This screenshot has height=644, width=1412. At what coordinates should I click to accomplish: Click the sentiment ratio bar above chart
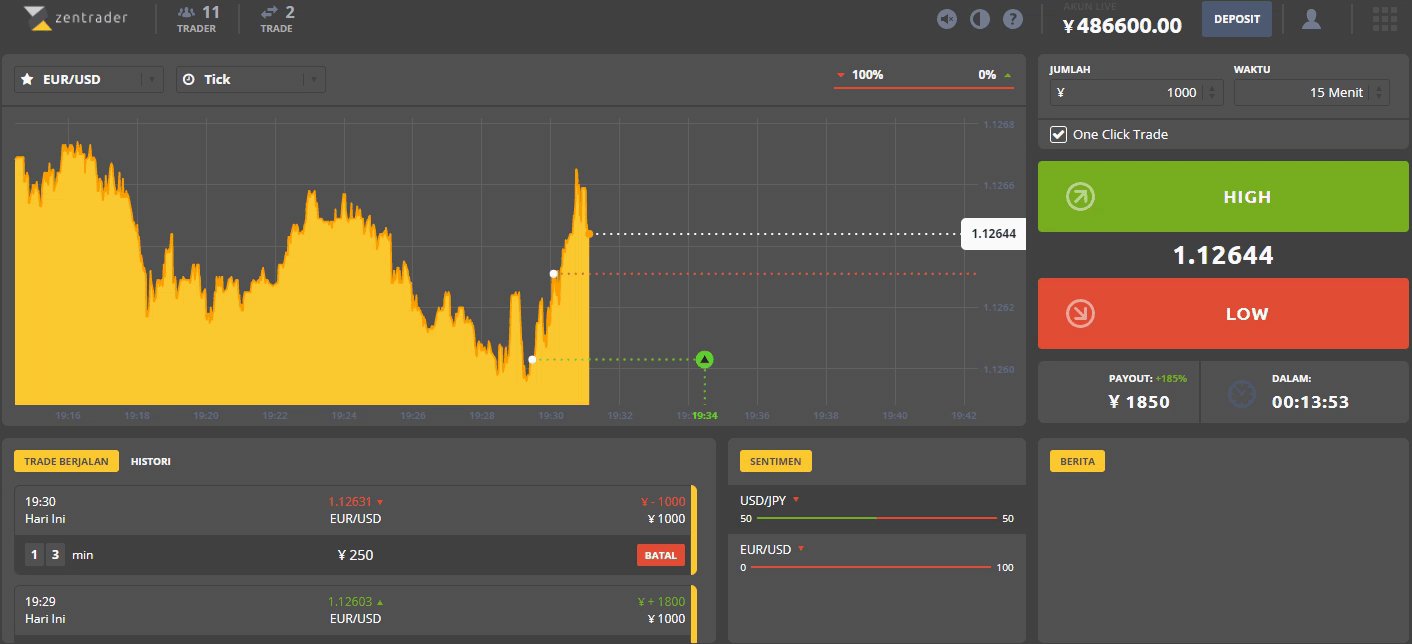point(924,88)
